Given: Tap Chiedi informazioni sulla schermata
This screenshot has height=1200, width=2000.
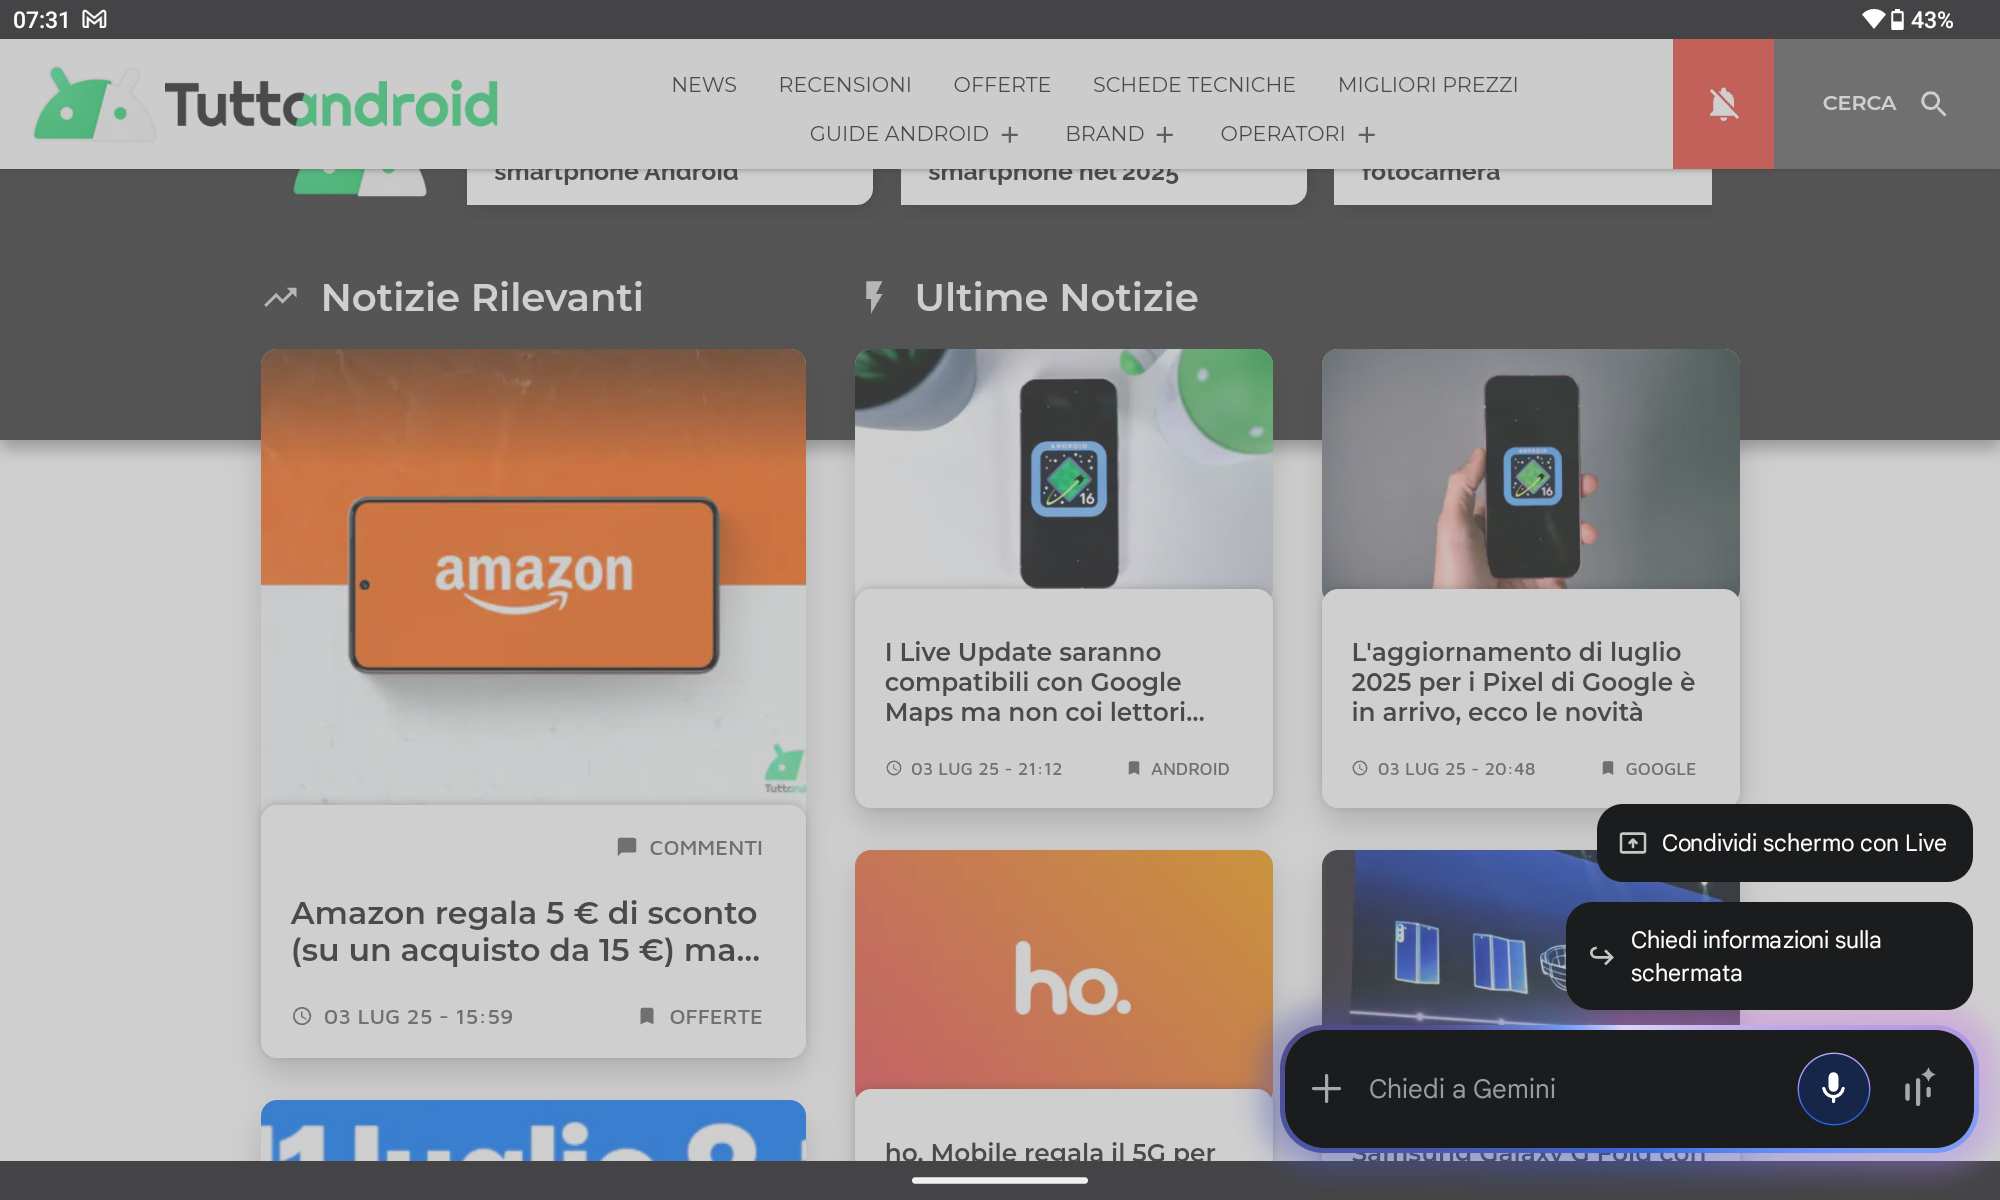Looking at the screenshot, I should tap(1769, 956).
